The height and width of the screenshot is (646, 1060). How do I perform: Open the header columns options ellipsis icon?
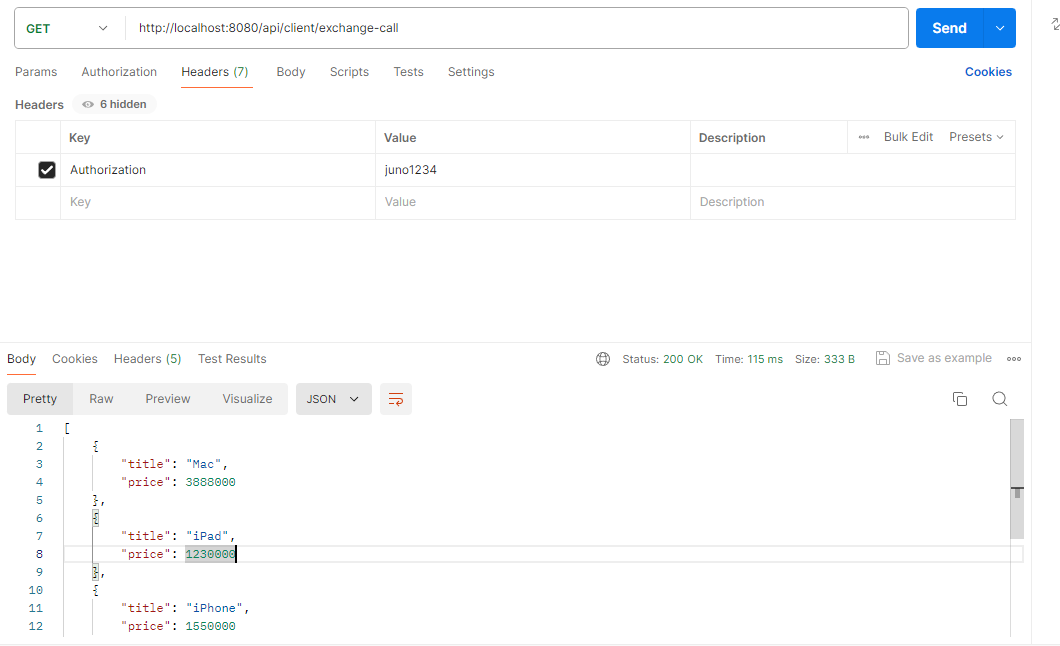(x=864, y=137)
